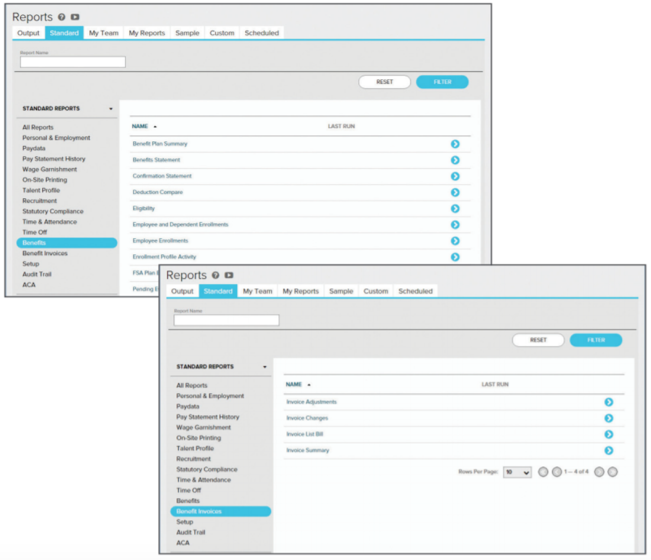Run Invoice Adjustments report arrow
Image resolution: width=651 pixels, height=560 pixels.
click(x=609, y=402)
